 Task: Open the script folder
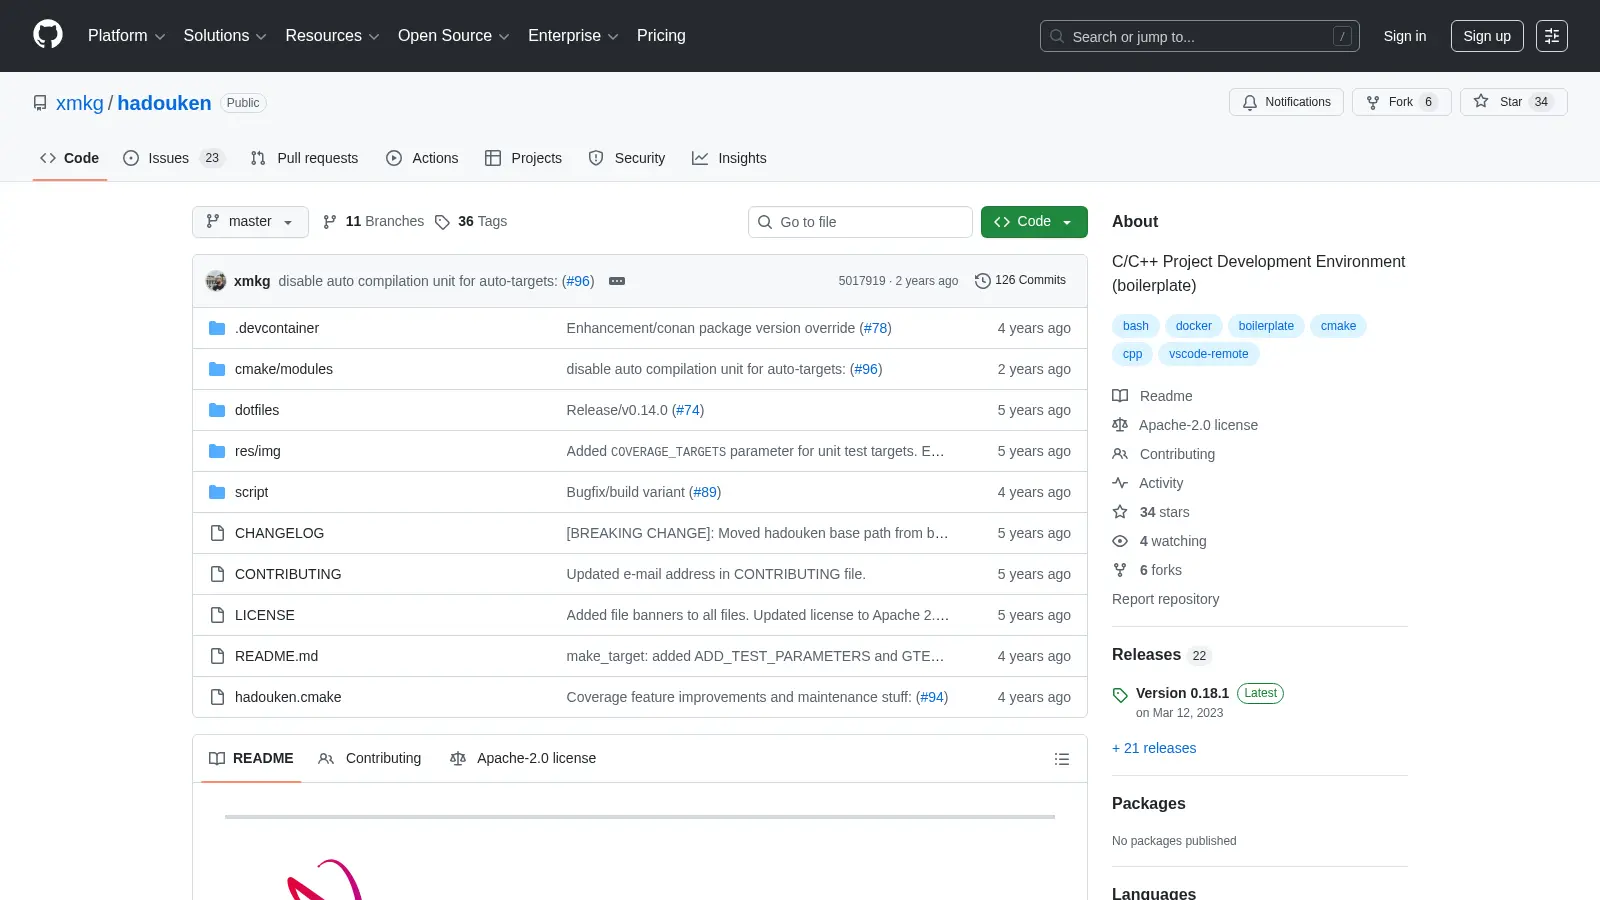coord(251,492)
